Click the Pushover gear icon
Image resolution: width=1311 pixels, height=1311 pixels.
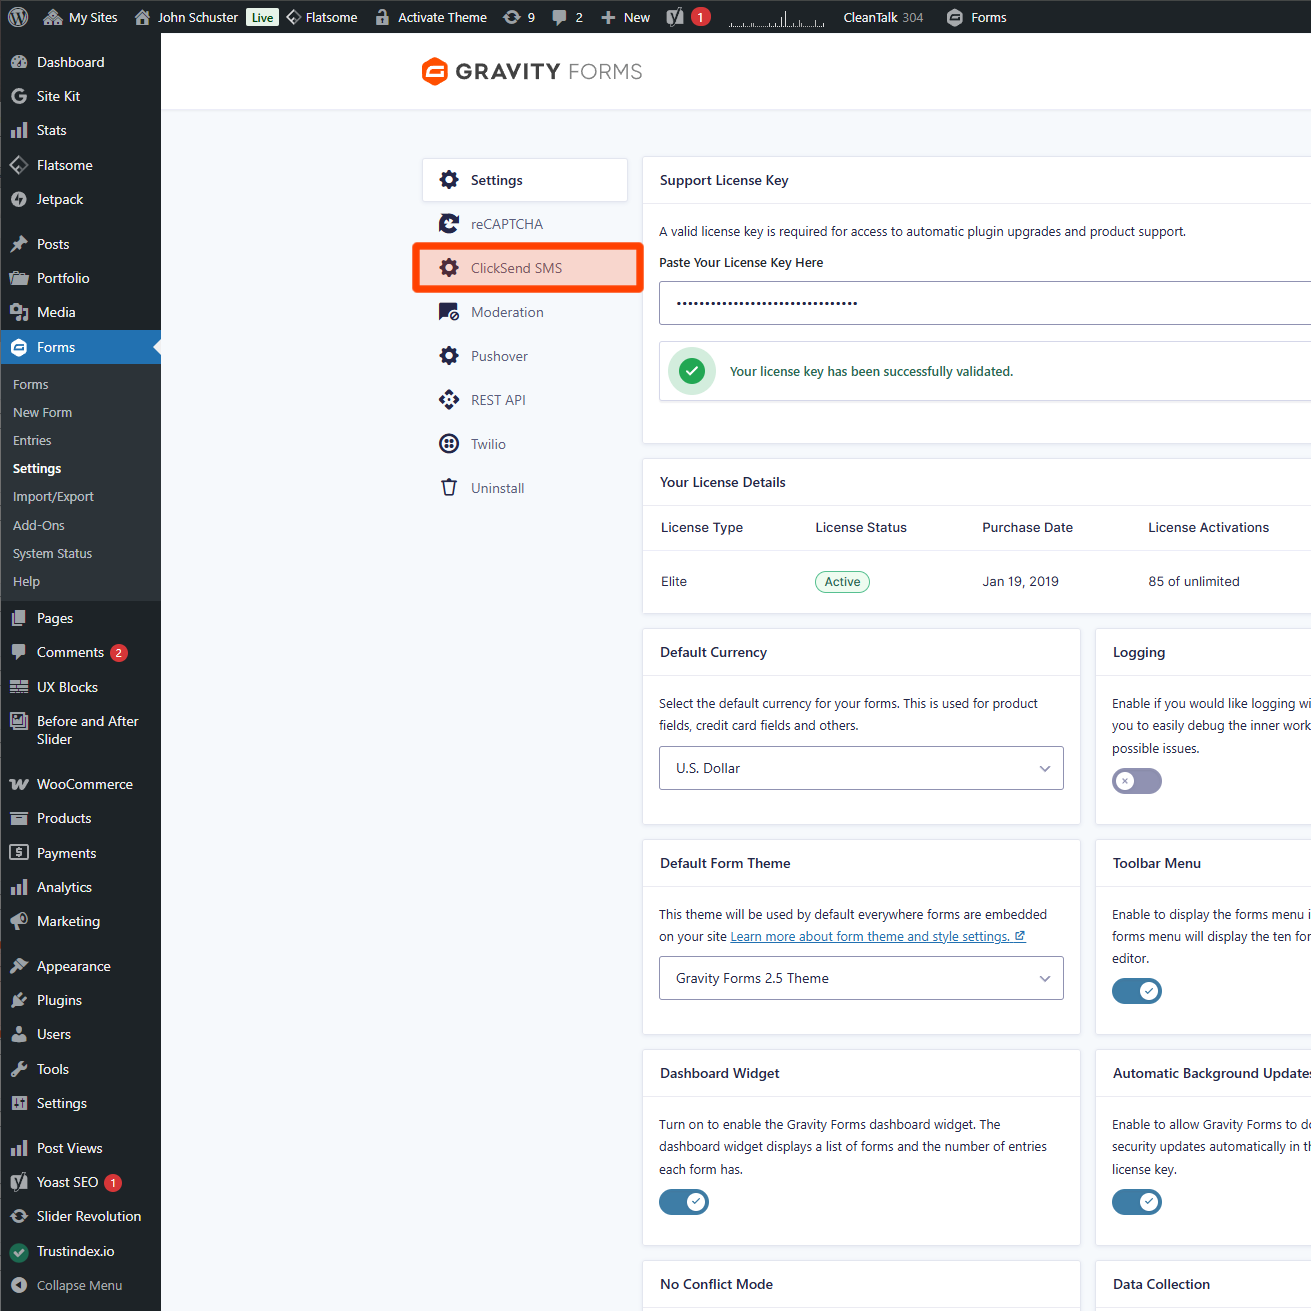point(449,356)
